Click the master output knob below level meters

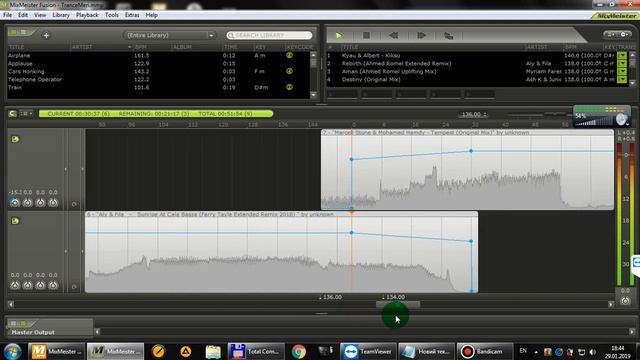625,301
